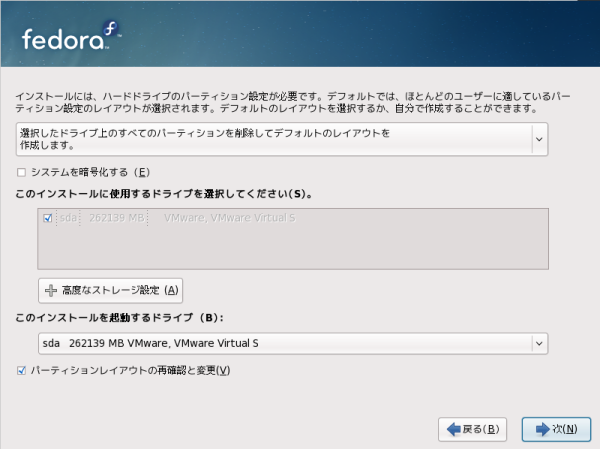The height and width of the screenshot is (449, 600).
Task: Click the plus icon on 高度なストレージ設定
Action: click(x=50, y=290)
